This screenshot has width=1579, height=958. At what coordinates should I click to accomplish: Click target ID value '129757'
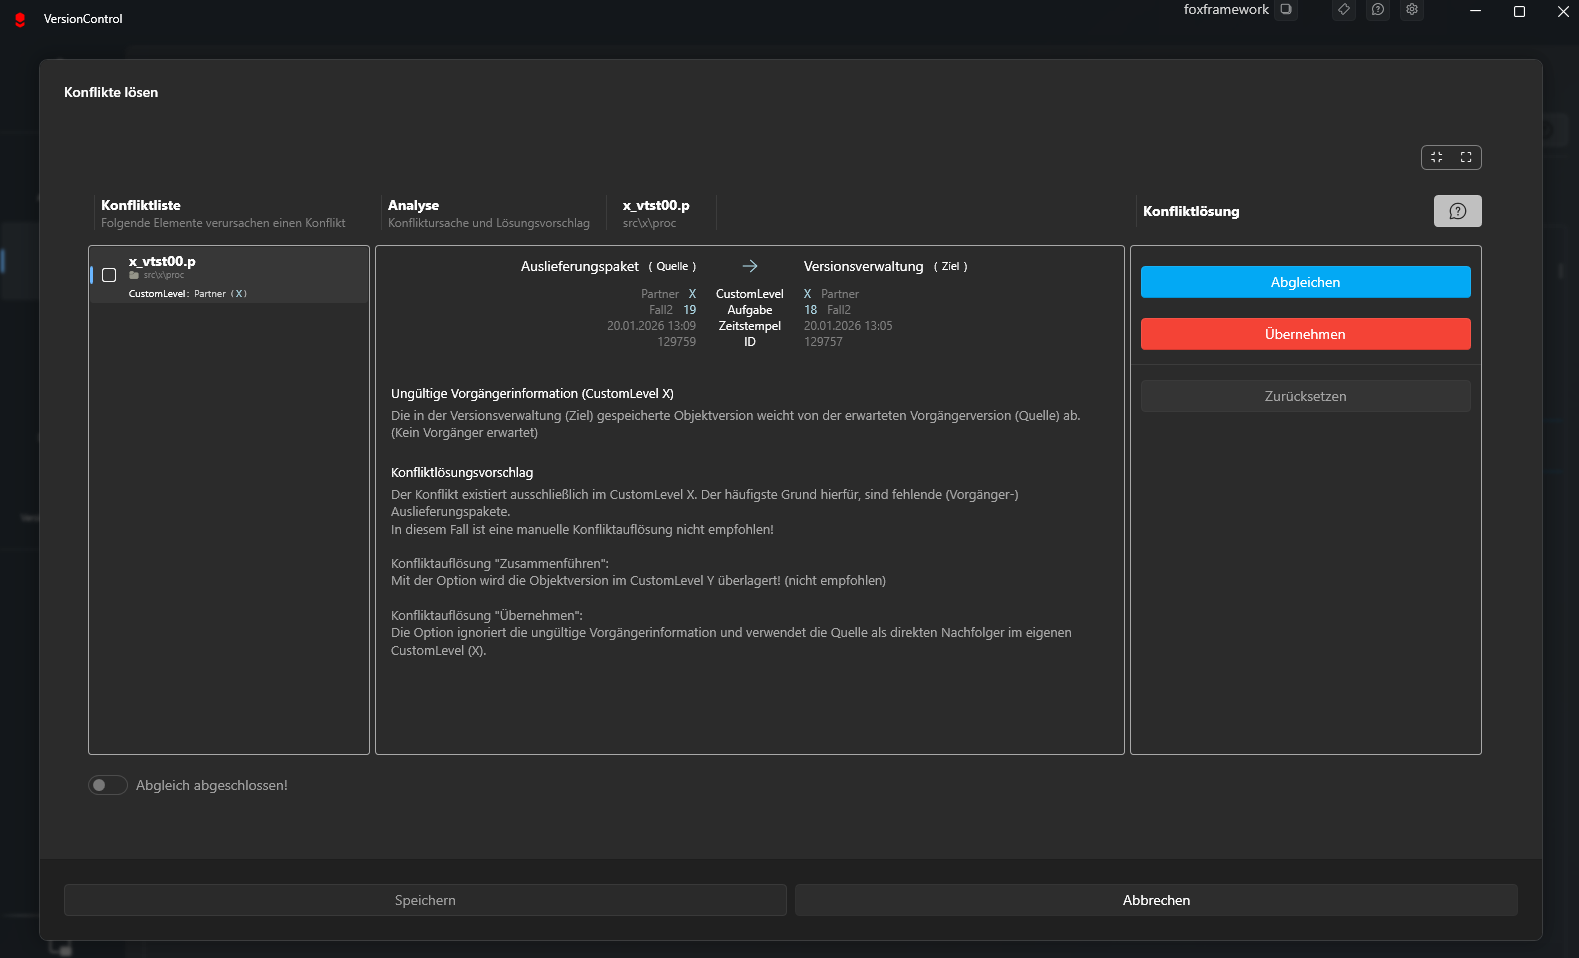[x=823, y=342]
